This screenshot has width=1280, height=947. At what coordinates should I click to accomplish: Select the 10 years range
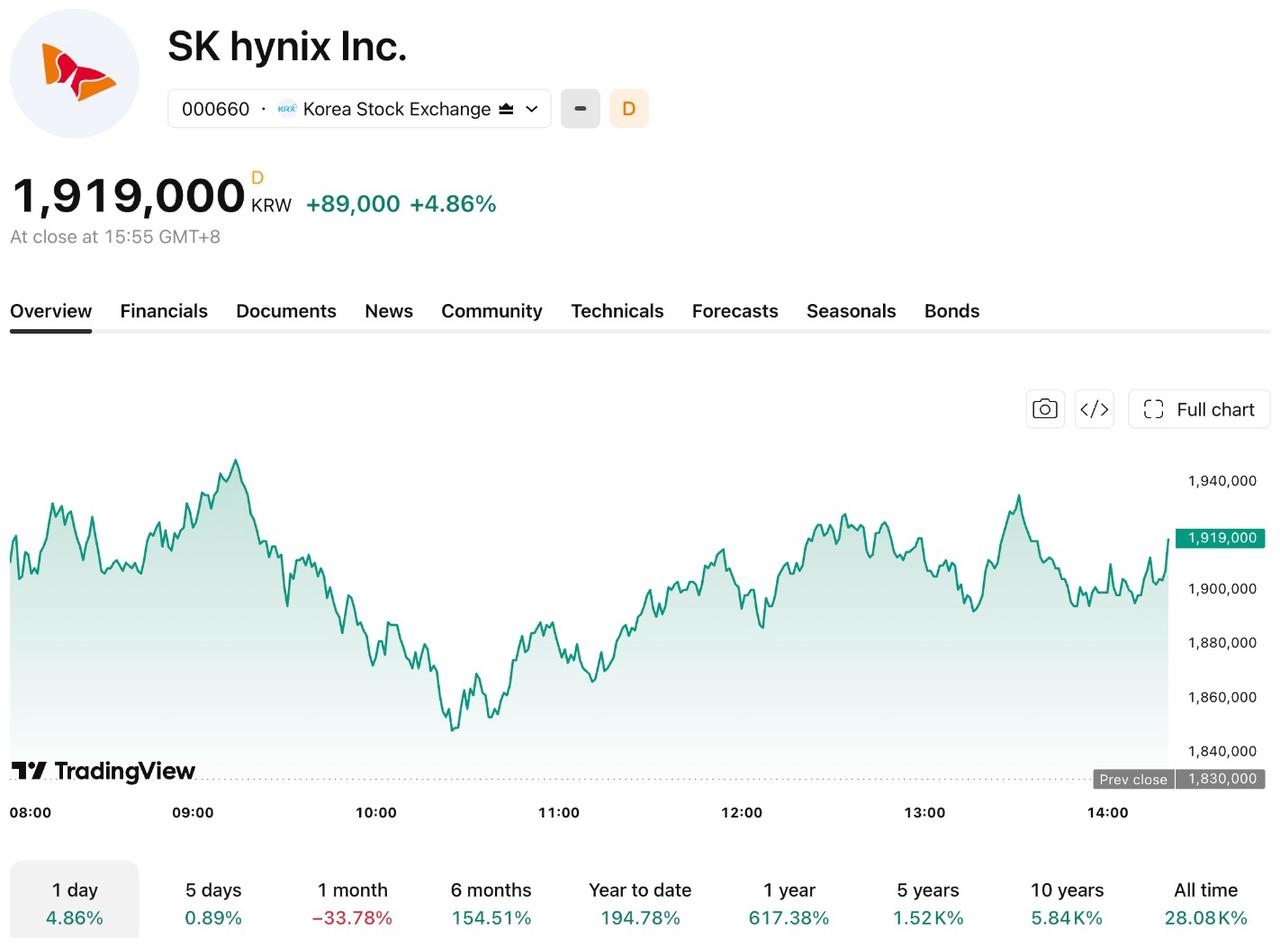(1067, 902)
